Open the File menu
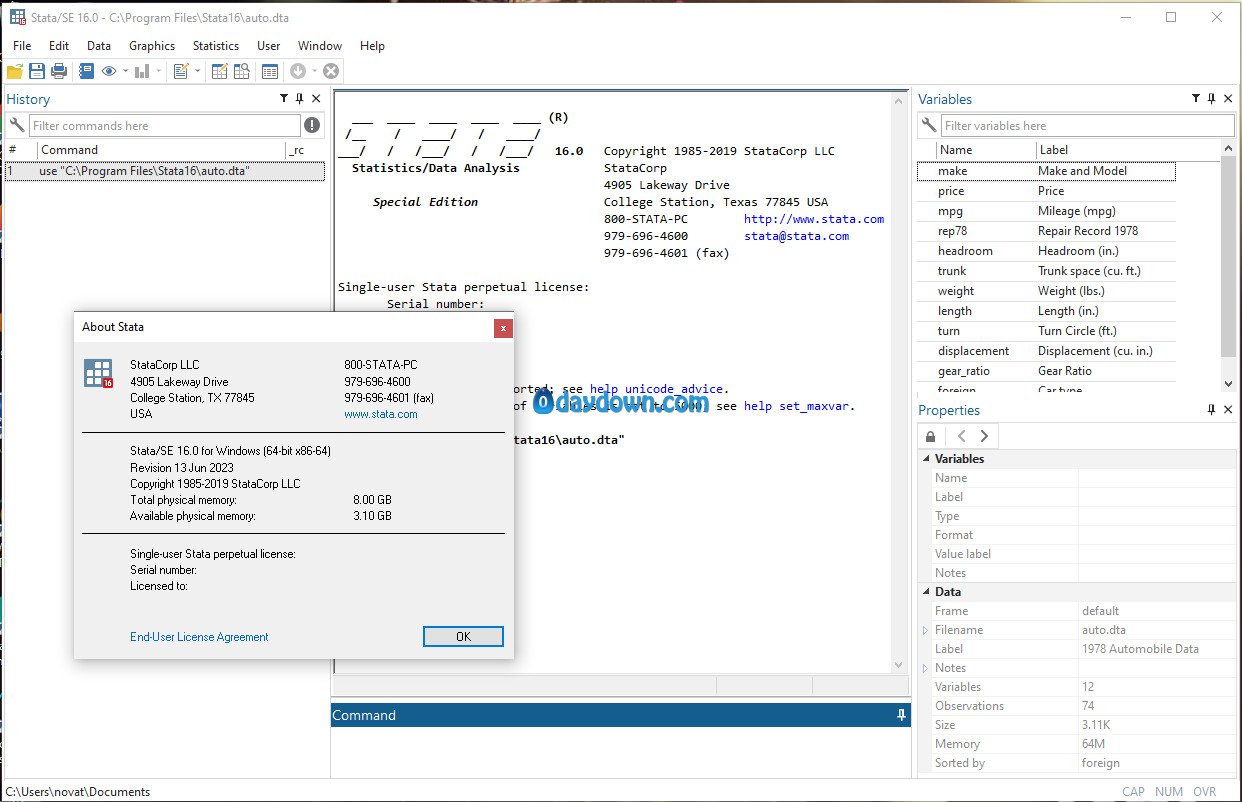The height and width of the screenshot is (802, 1242). pos(22,46)
